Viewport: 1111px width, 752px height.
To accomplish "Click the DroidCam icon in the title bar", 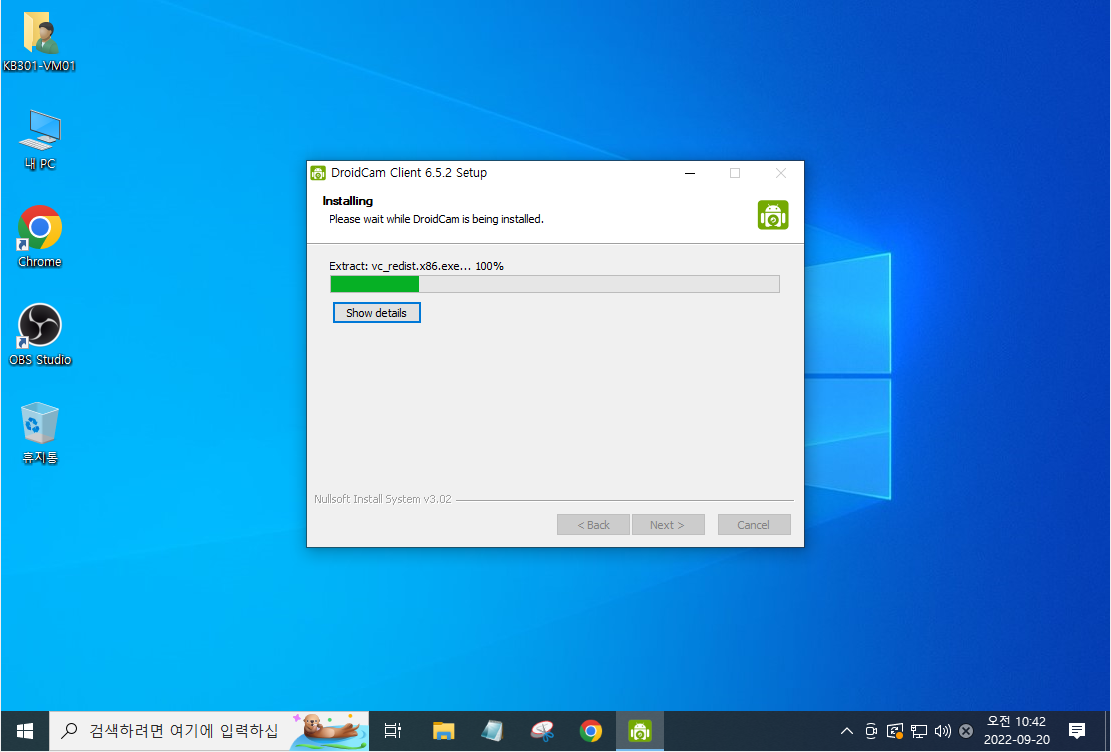I will click(318, 173).
